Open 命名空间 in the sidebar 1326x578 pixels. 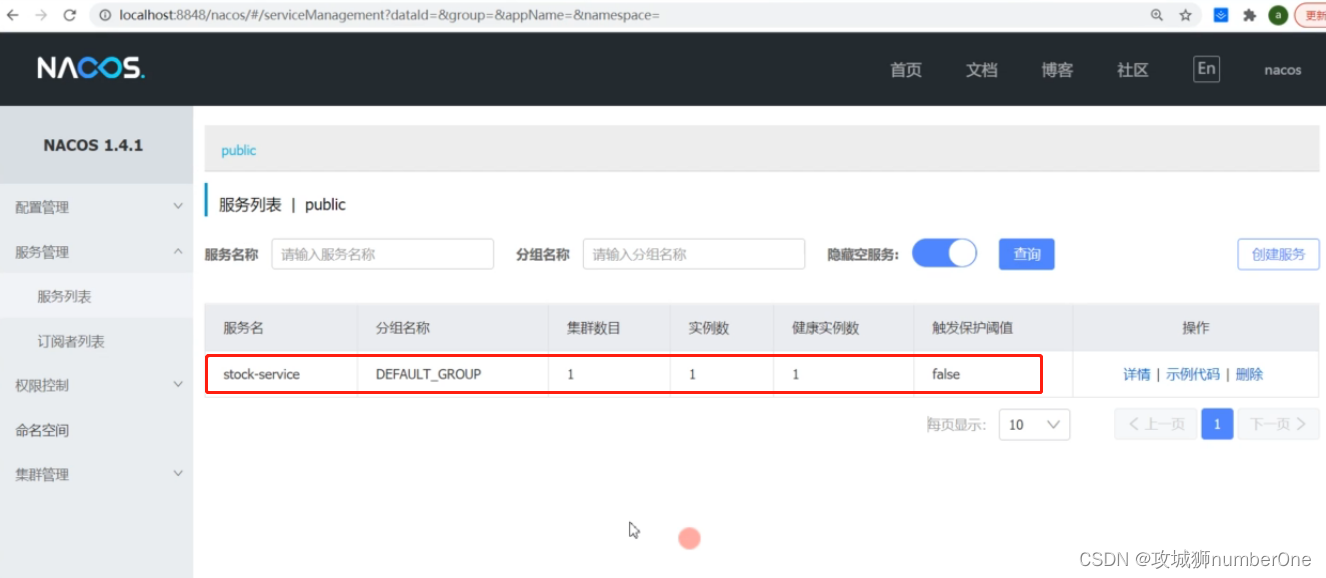(x=96, y=430)
